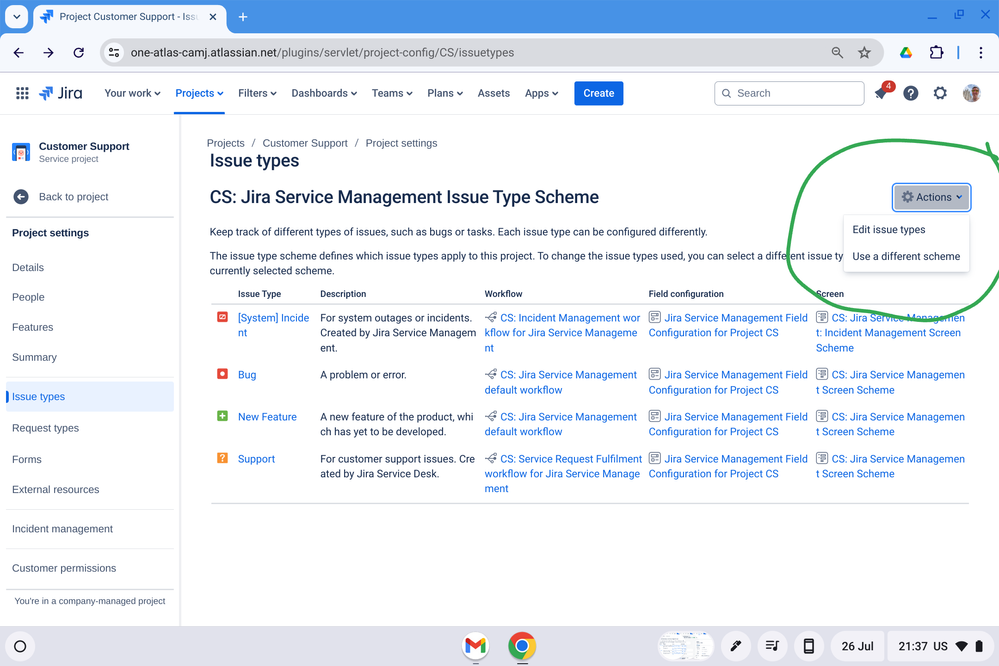Click the user profile avatar
The width and height of the screenshot is (999, 666).
click(x=971, y=93)
